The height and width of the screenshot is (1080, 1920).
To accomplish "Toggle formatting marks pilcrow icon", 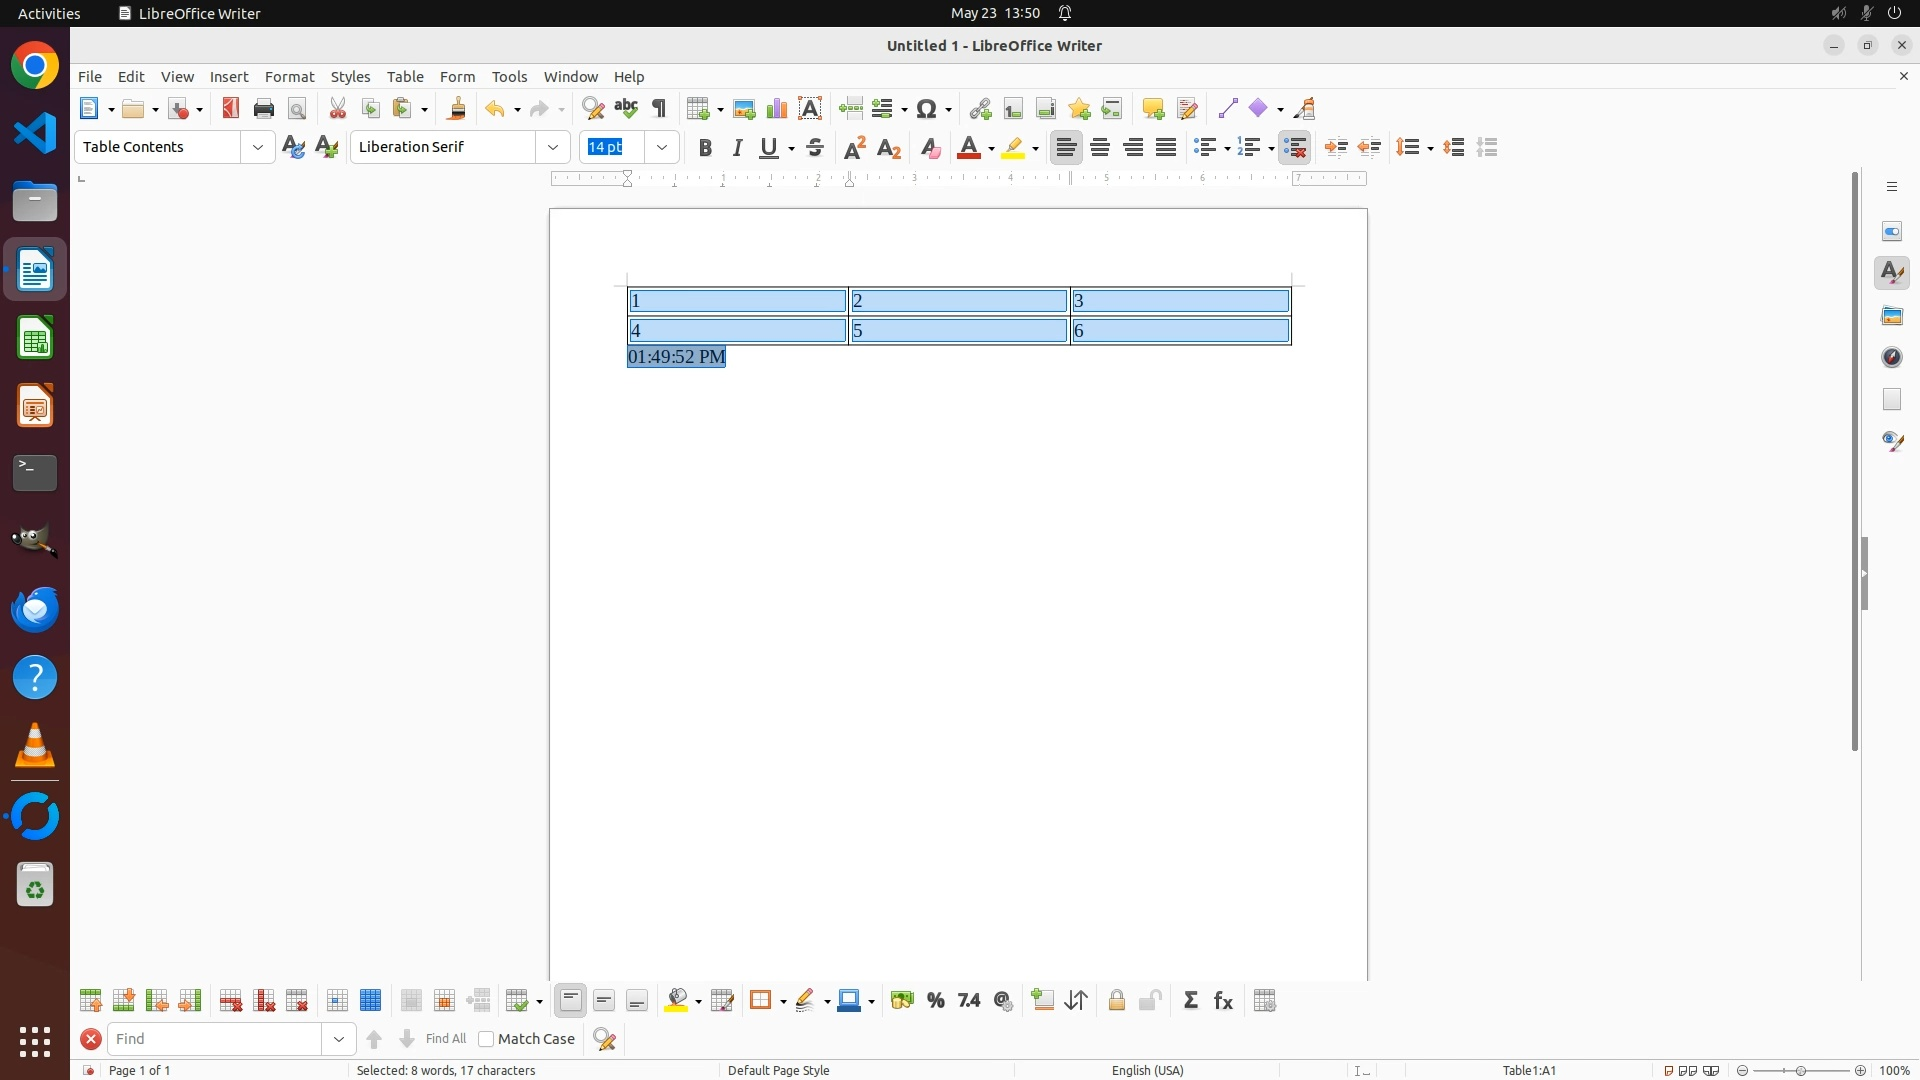I will pos(659,108).
